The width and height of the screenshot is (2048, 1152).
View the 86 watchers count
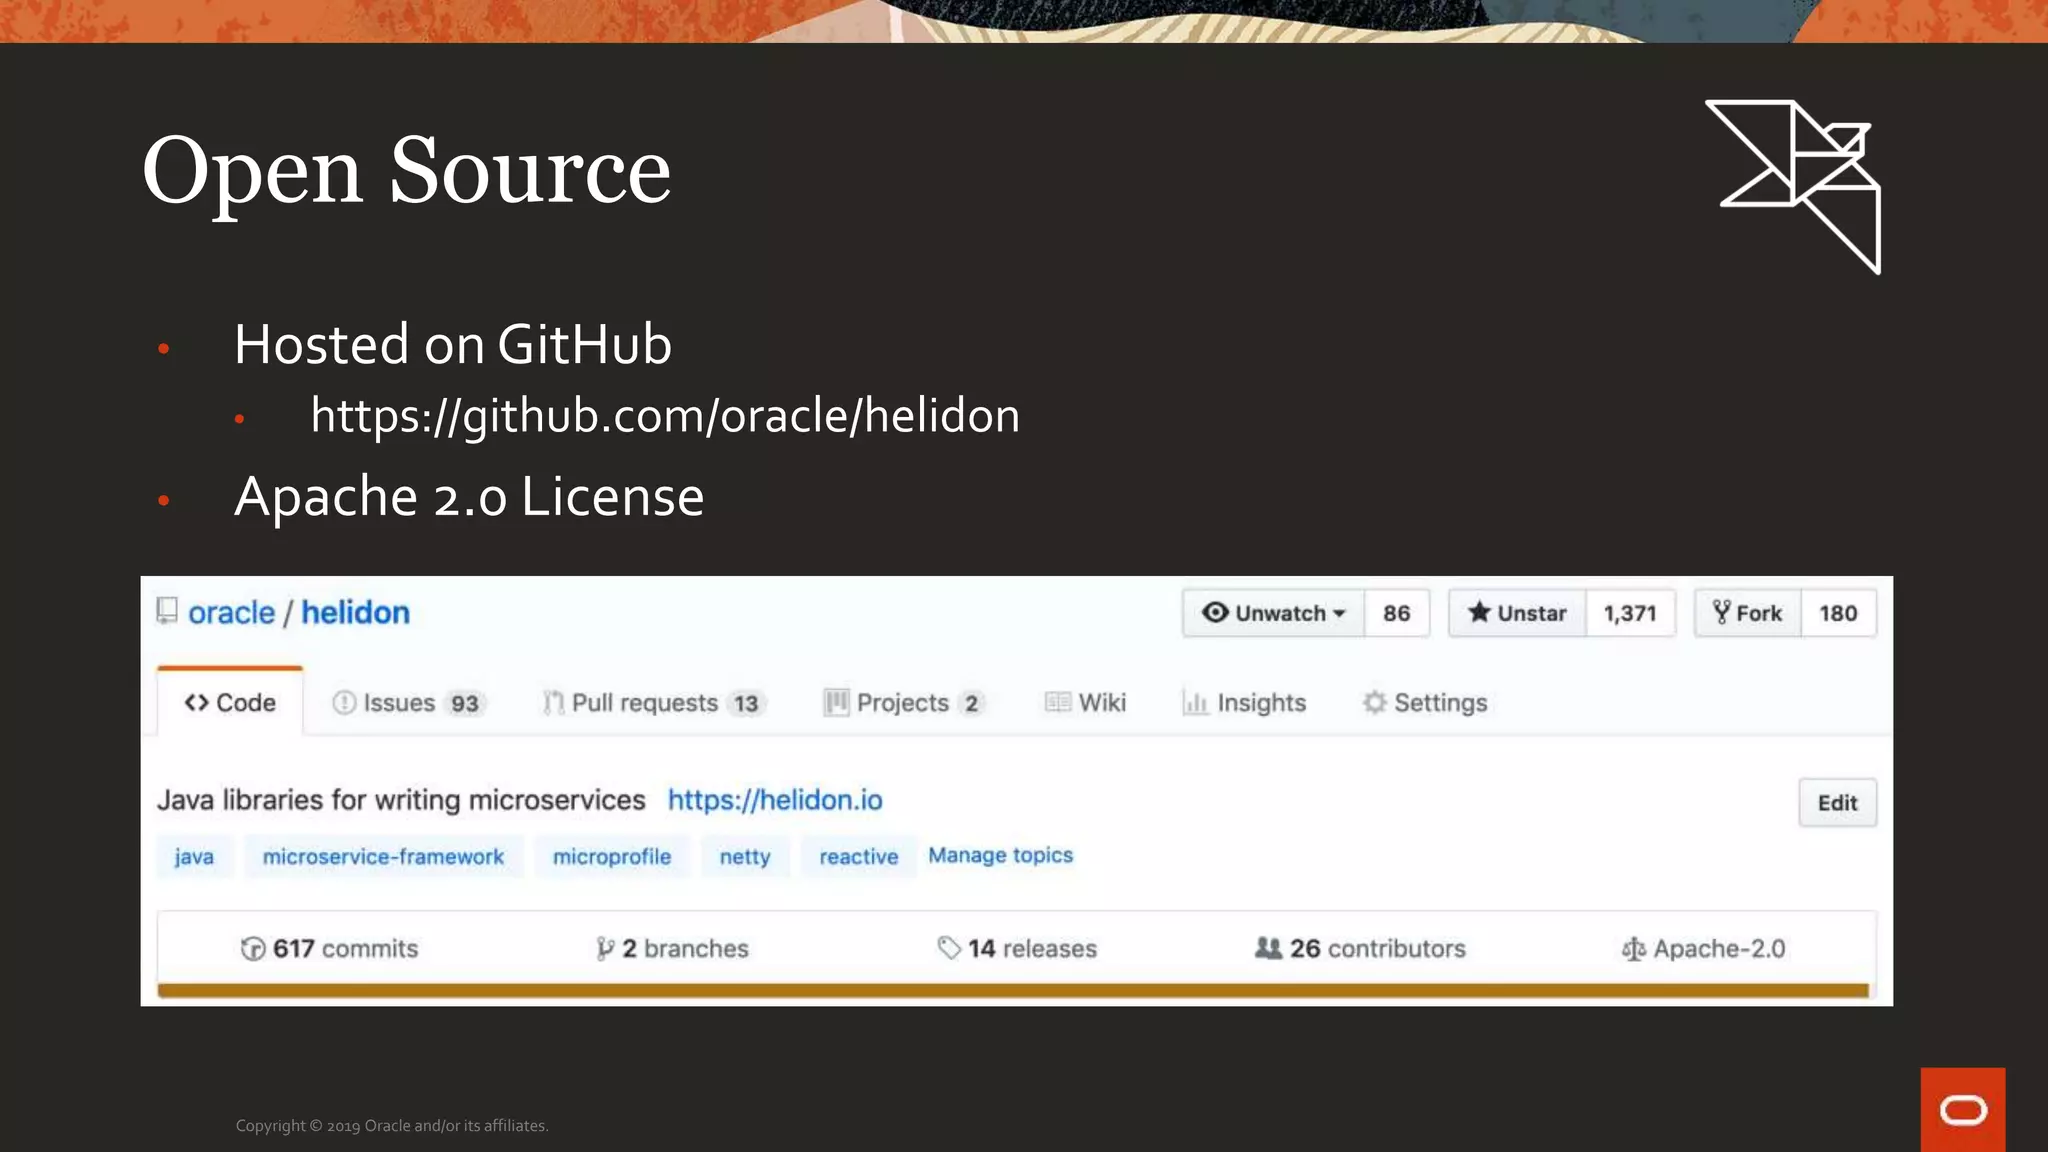coord(1397,613)
